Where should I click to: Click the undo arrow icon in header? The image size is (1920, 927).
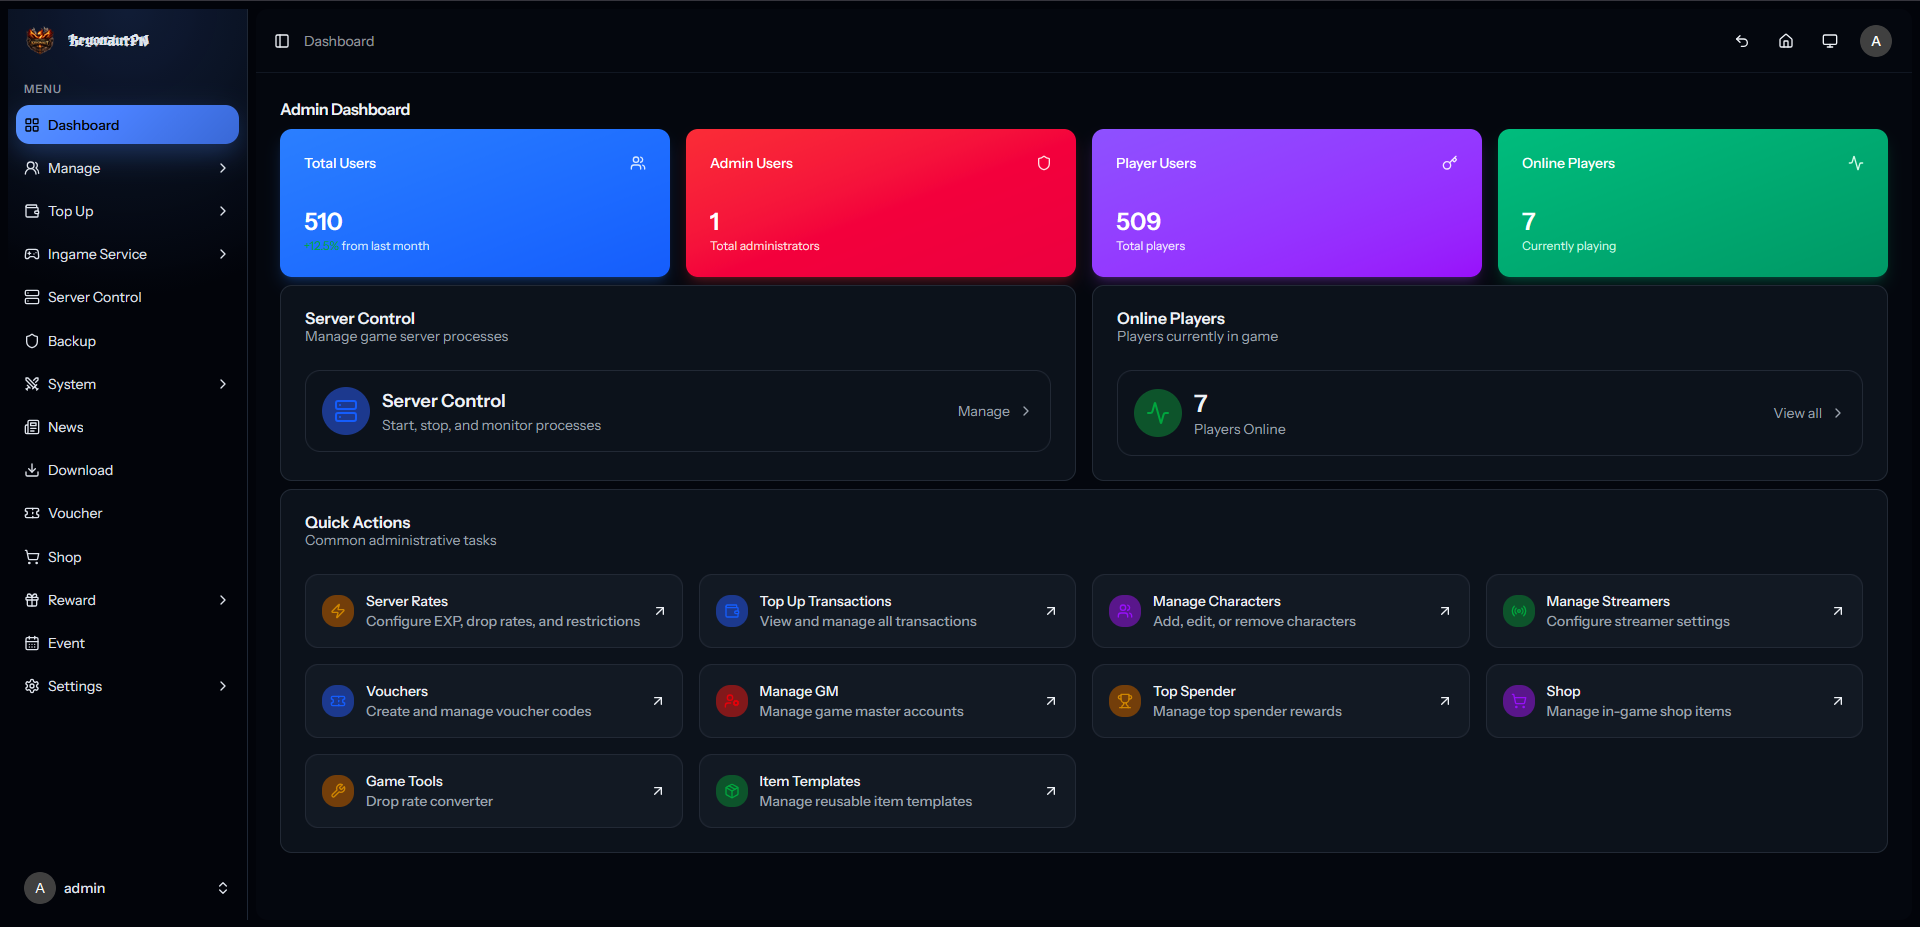1742,41
